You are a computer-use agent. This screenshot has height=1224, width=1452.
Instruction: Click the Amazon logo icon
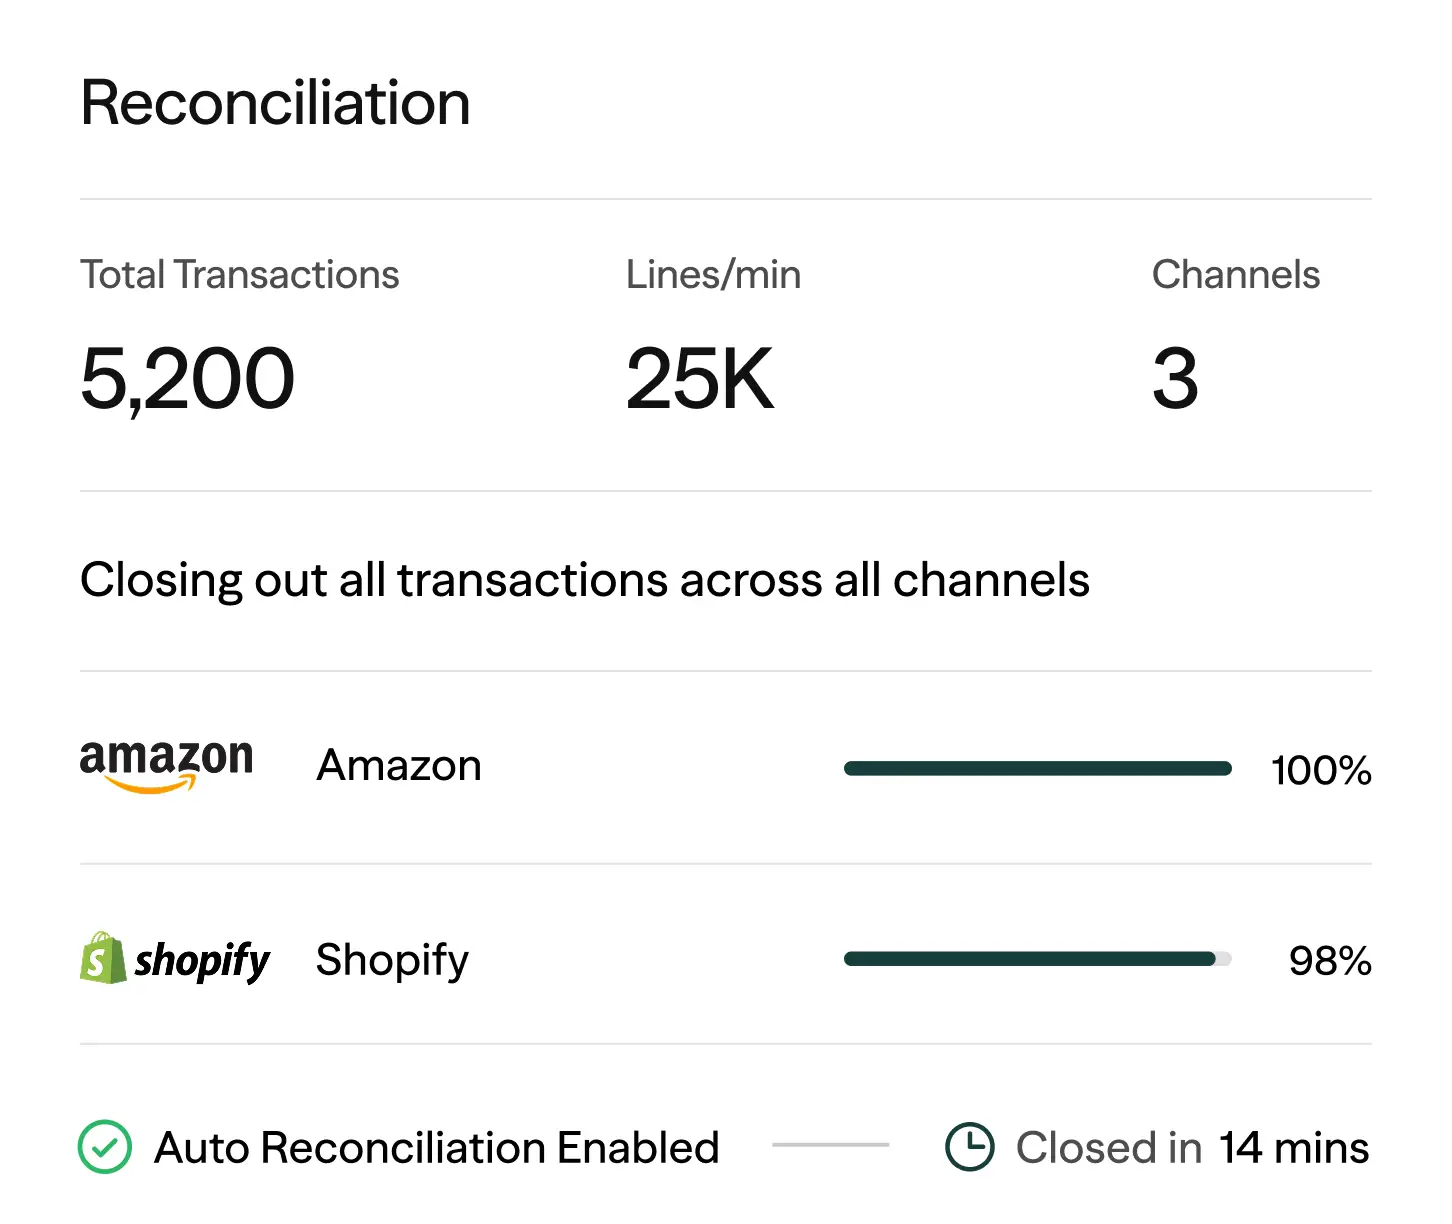point(166,766)
